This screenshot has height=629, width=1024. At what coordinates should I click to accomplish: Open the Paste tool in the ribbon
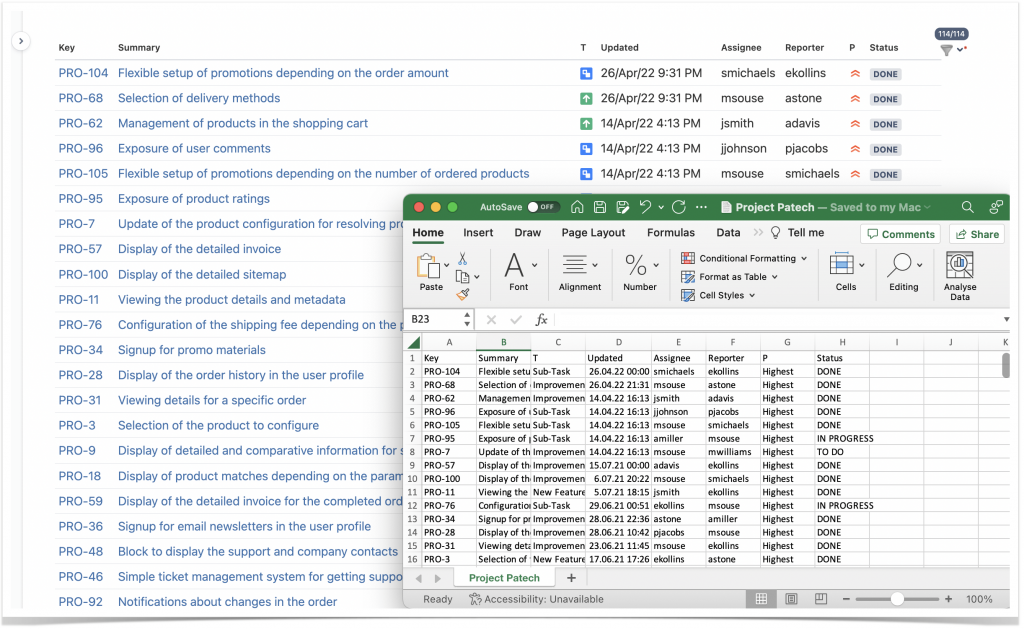(x=431, y=270)
